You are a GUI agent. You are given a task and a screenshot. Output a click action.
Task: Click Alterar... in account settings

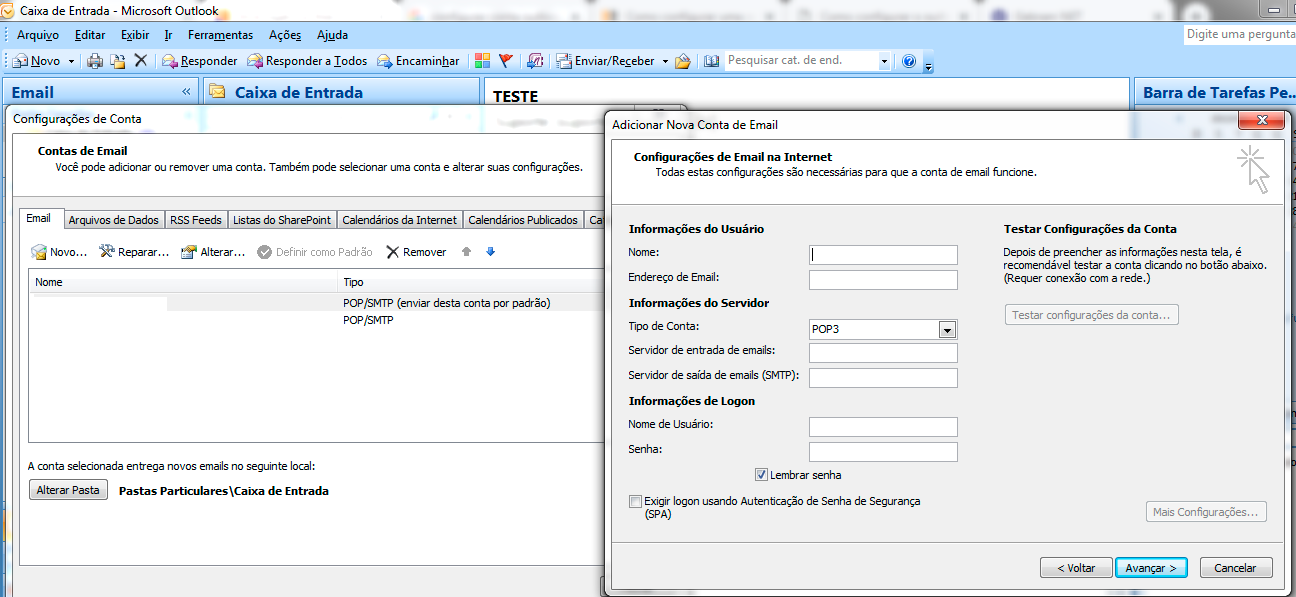point(213,252)
